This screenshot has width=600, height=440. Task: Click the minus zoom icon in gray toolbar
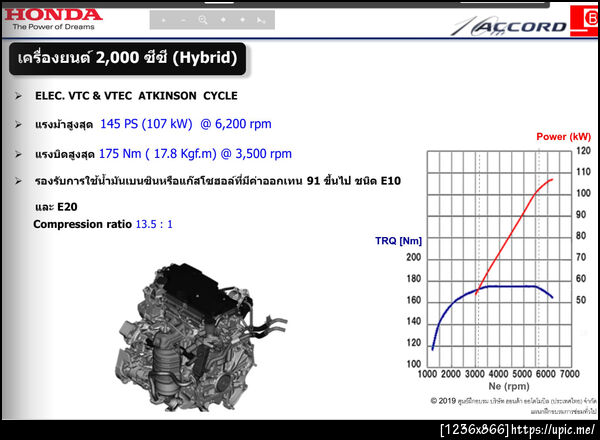coord(183,20)
